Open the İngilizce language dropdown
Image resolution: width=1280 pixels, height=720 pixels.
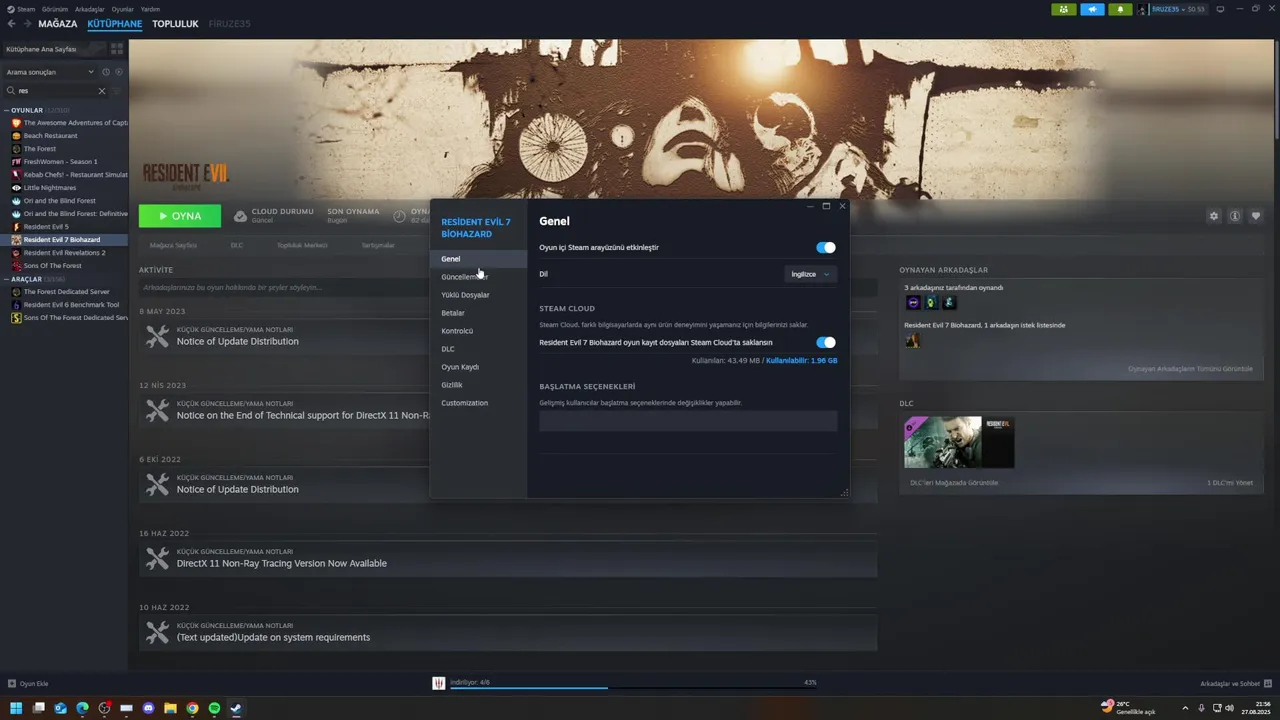click(810, 274)
